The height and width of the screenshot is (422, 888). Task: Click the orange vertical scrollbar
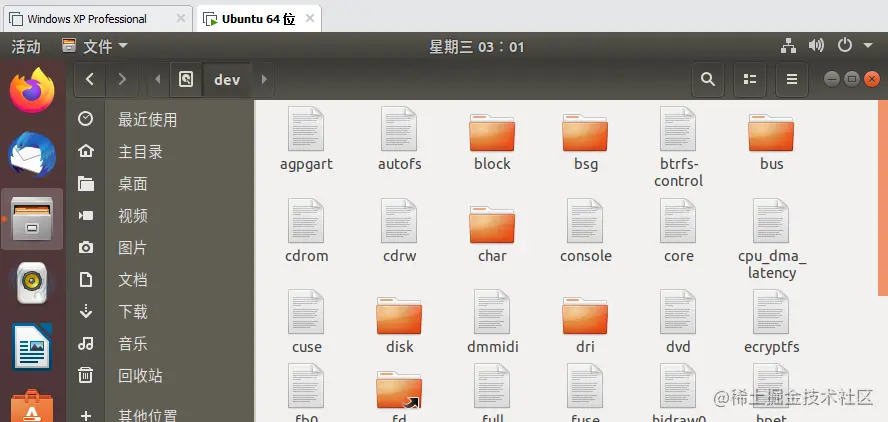coord(883,198)
